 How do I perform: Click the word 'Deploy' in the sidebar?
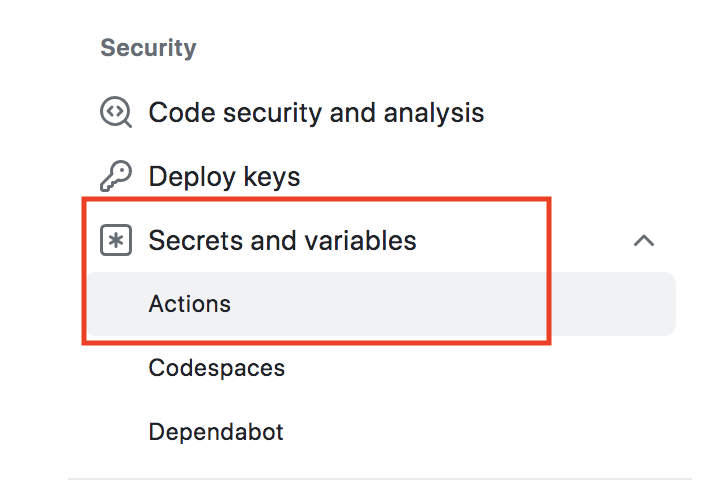click(192, 177)
